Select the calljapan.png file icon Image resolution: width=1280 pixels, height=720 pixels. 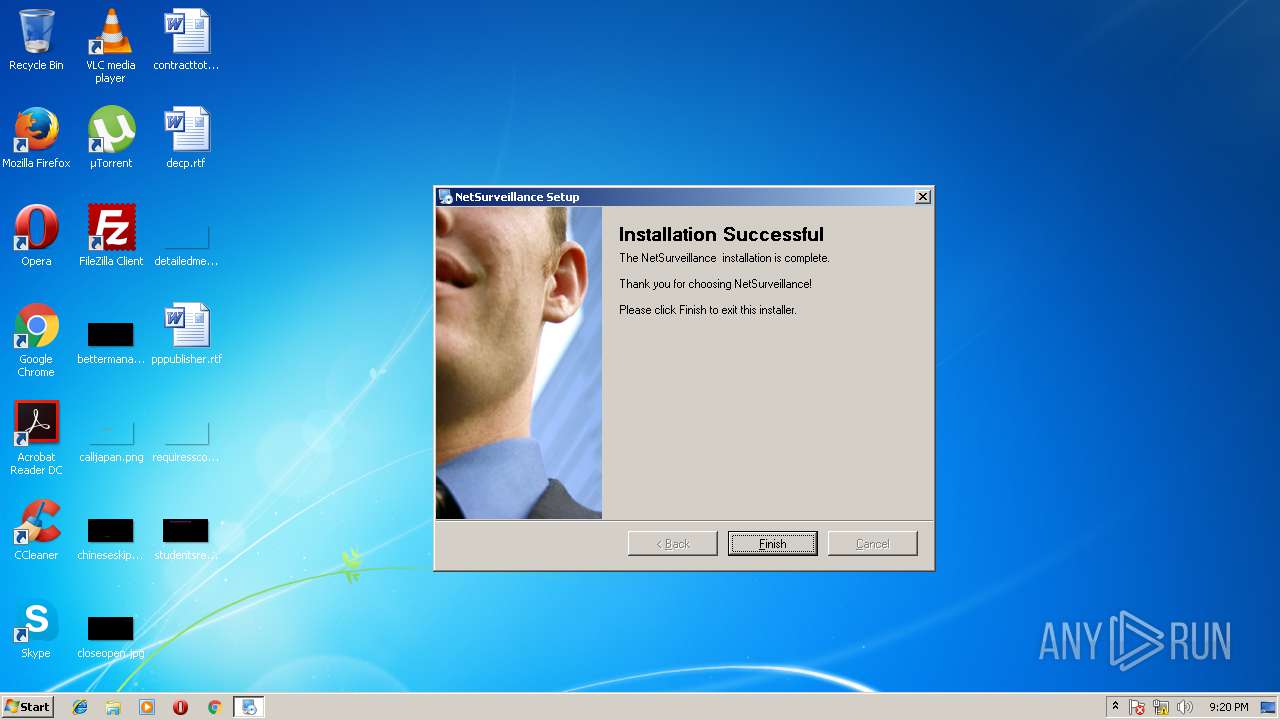tap(111, 442)
